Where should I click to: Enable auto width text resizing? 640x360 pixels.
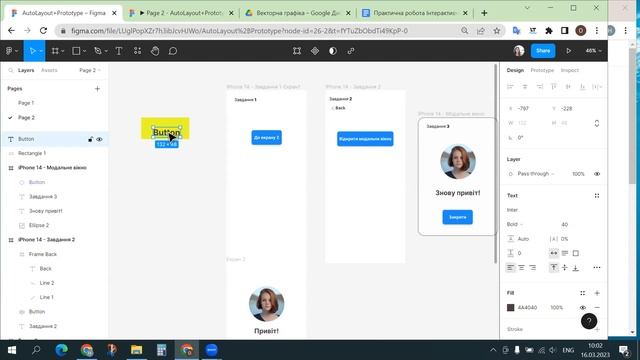coord(553,253)
